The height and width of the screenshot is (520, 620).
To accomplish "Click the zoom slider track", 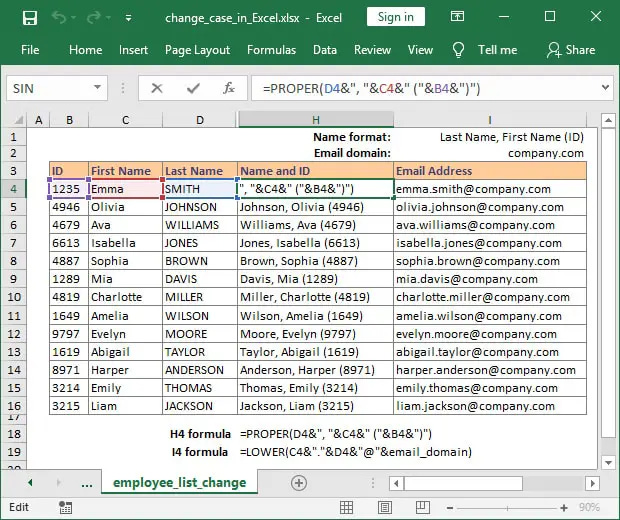I will click(507, 508).
